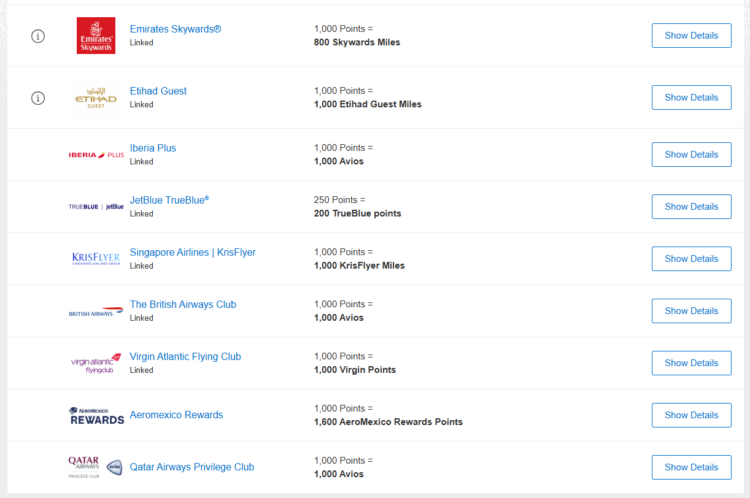The height and width of the screenshot is (498, 750).
Task: Click the info icon beside Etihad Guest
Action: tap(38, 98)
